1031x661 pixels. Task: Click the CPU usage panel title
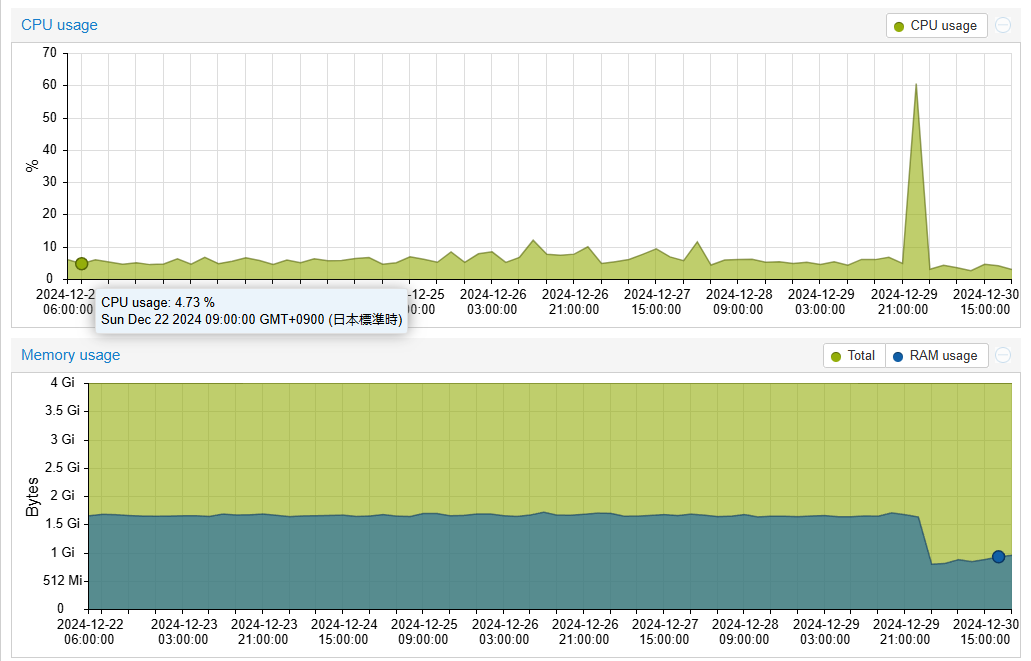[59, 25]
